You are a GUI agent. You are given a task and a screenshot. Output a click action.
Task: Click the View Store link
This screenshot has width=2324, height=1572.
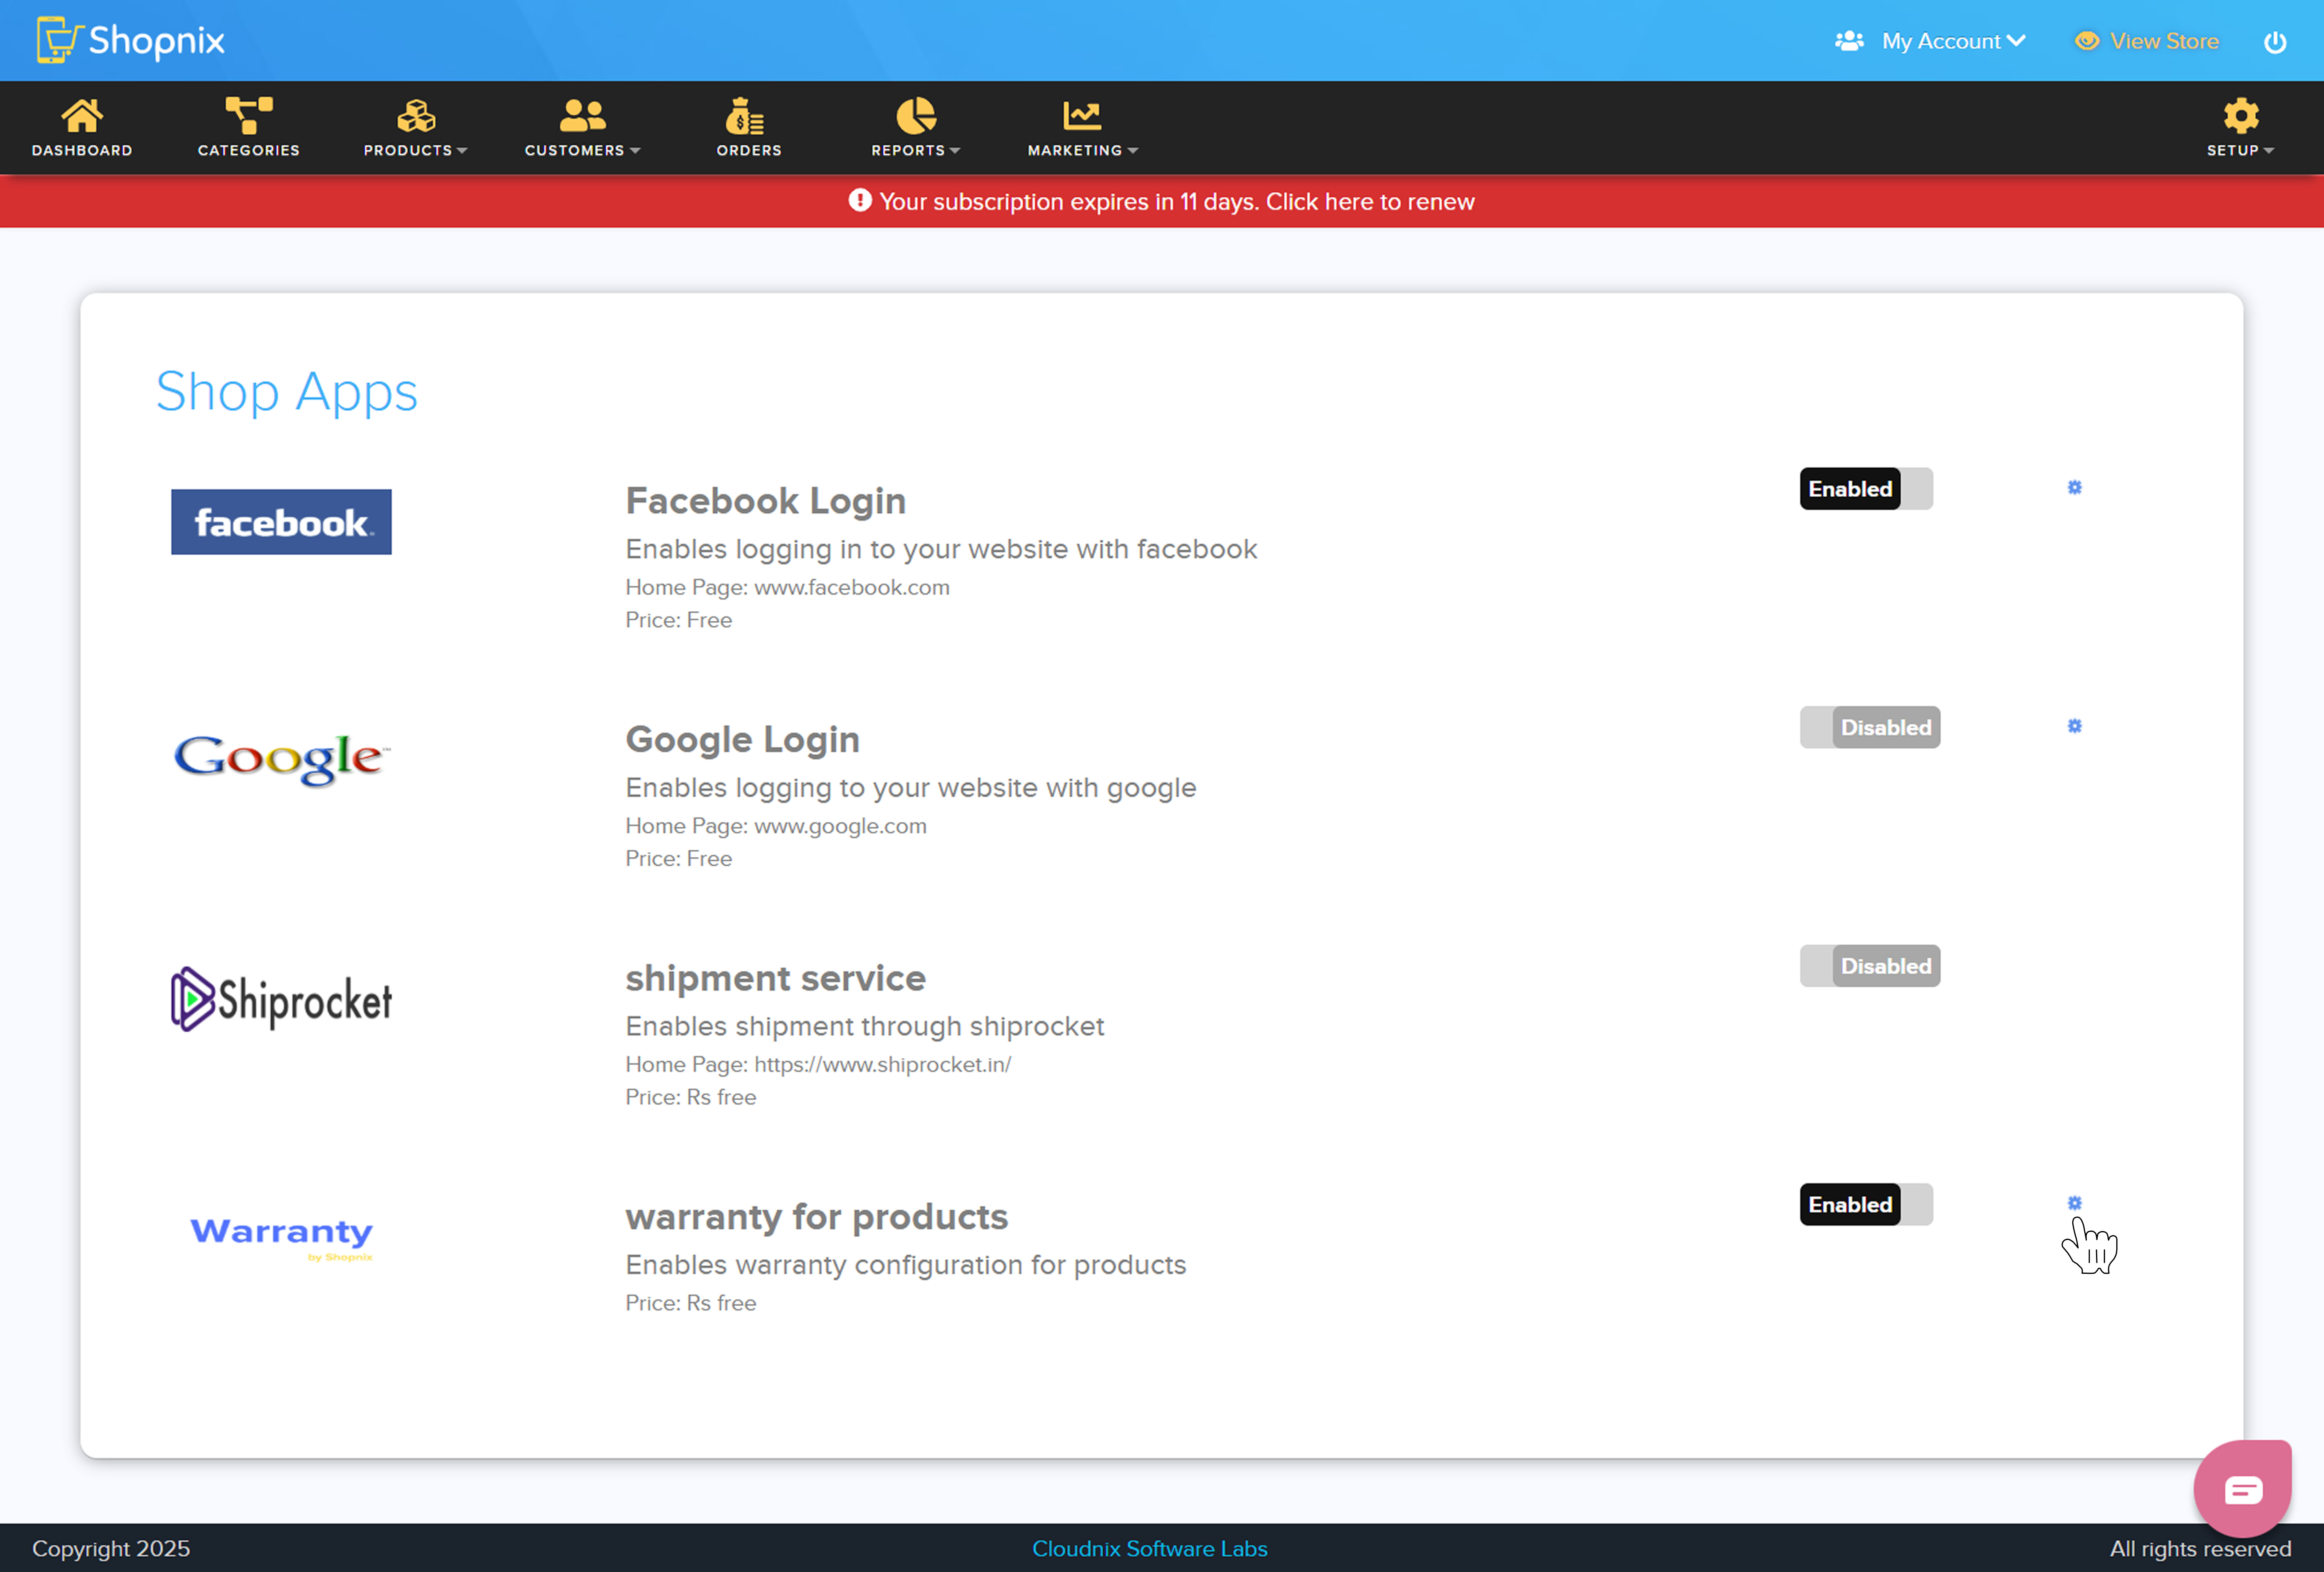2164,41
